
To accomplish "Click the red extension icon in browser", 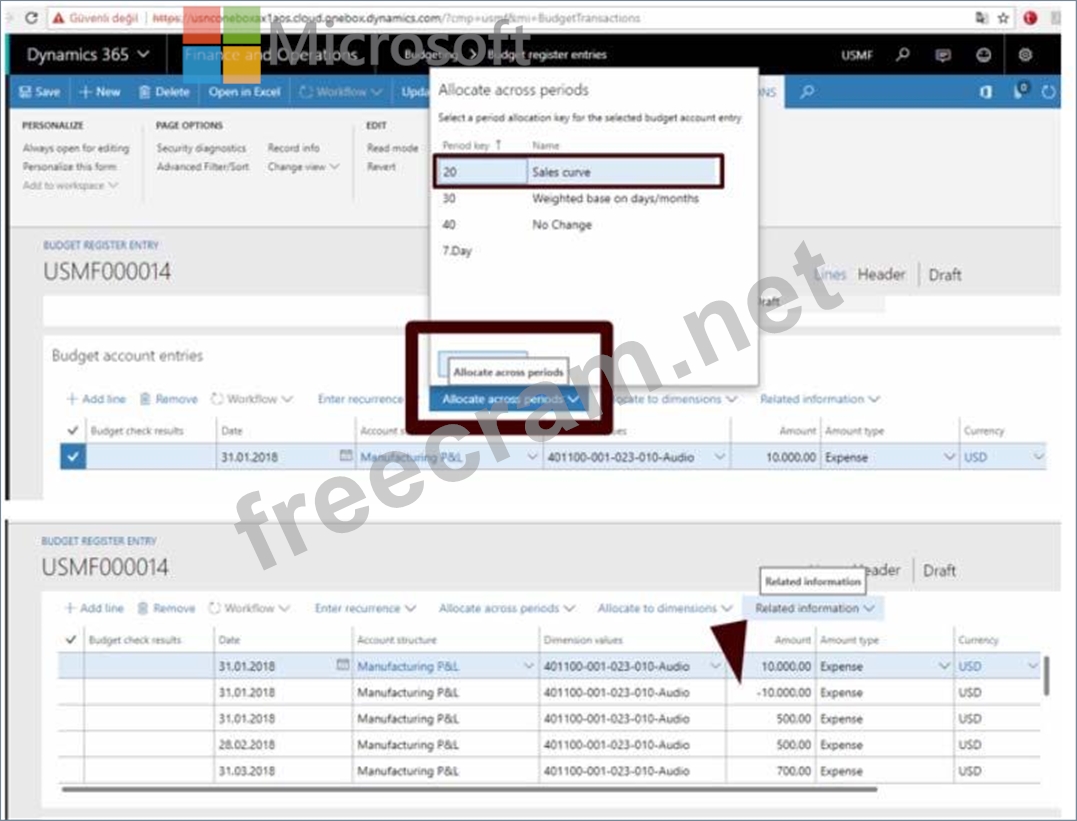I will click(1030, 19).
